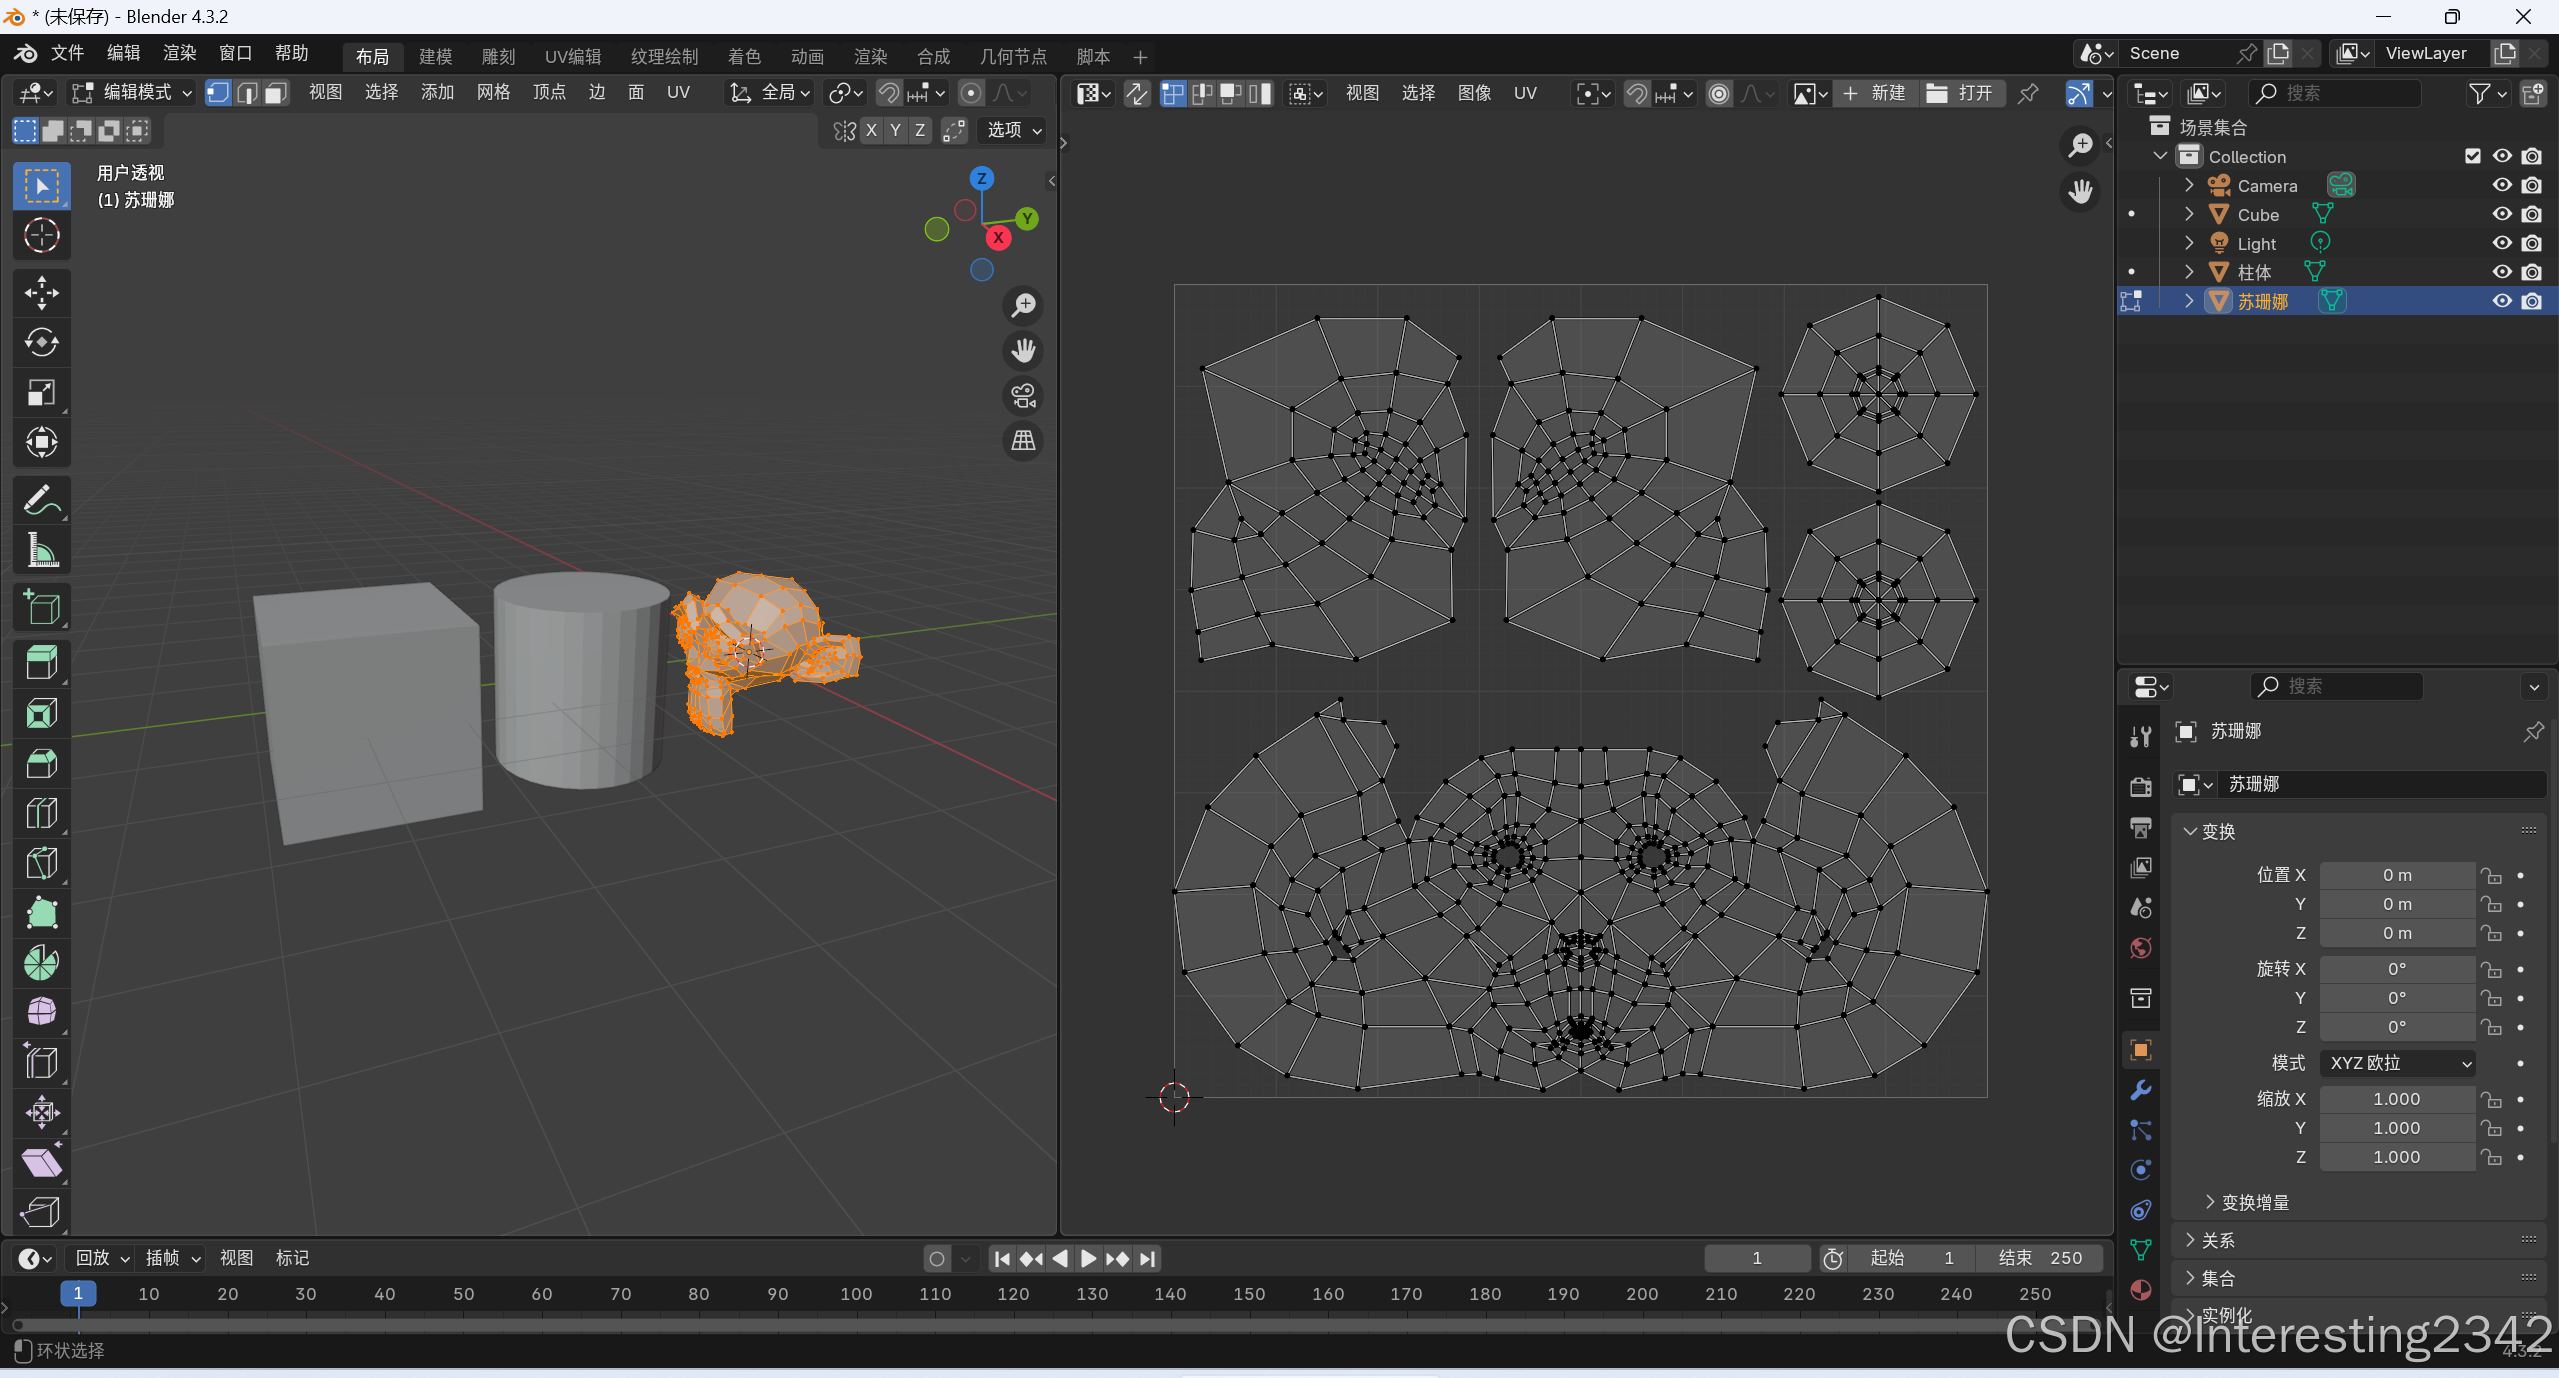The image size is (2559, 1378).
Task: Toggle camera view in 3D viewport
Action: [x=1023, y=396]
